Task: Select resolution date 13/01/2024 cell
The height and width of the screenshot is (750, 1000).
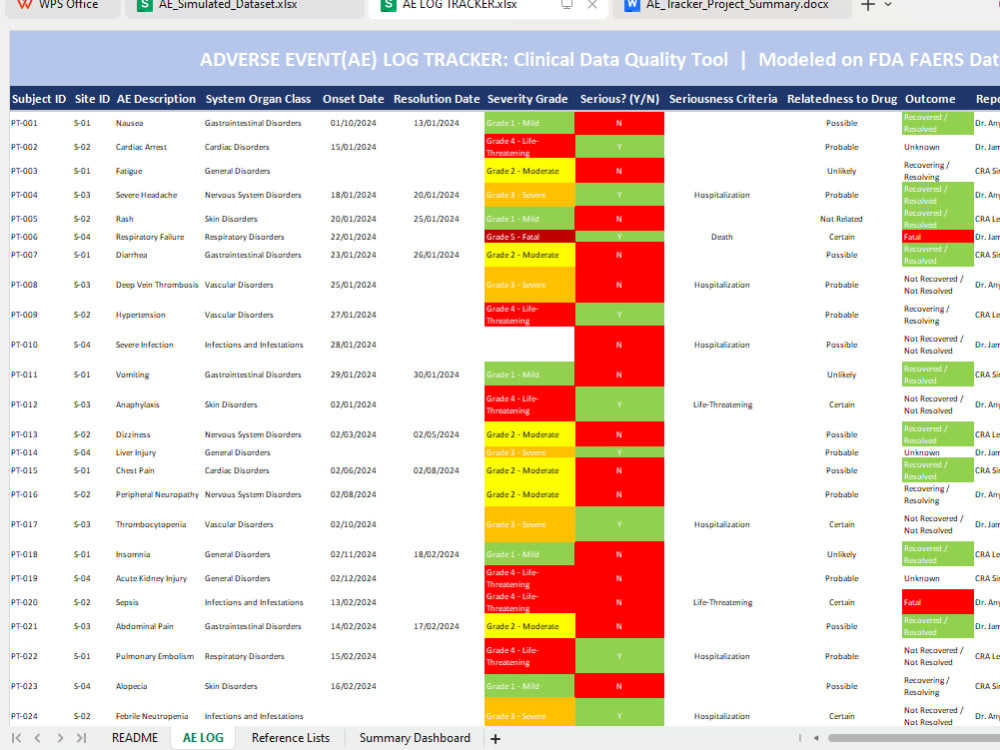Action: [436, 123]
